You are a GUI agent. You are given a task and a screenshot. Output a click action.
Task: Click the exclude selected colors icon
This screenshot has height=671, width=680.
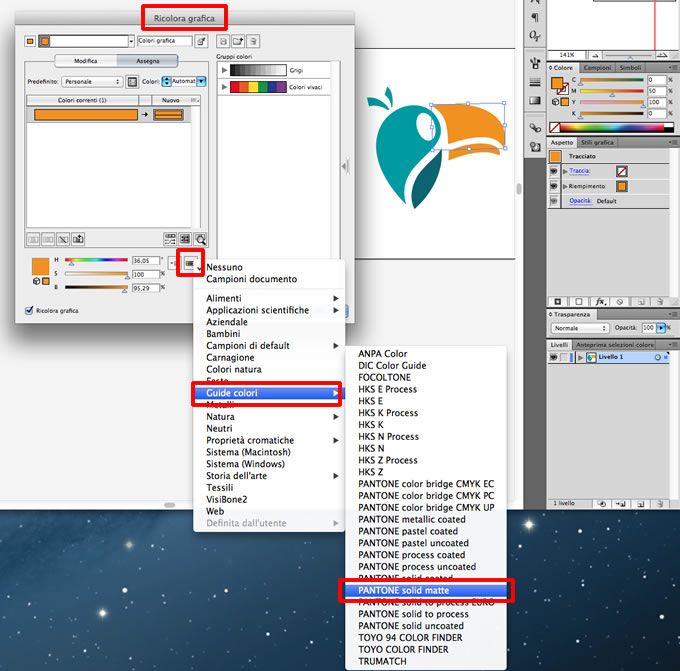click(x=63, y=239)
